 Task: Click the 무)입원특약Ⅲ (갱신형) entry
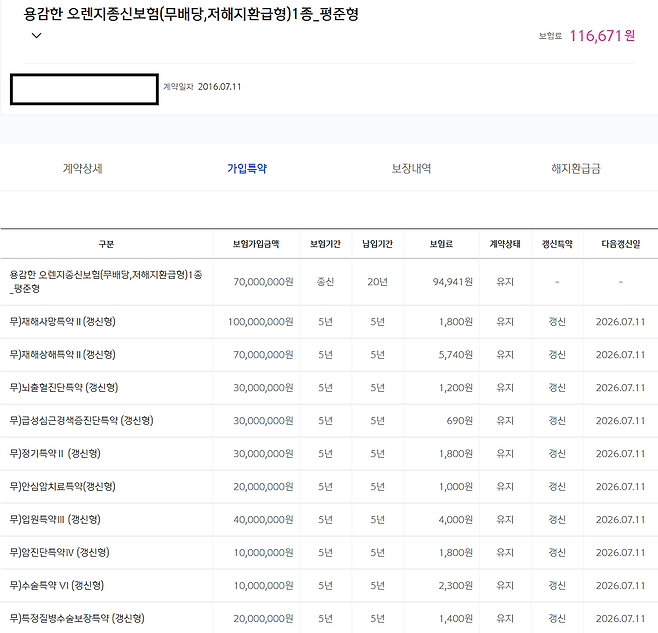coord(55,520)
